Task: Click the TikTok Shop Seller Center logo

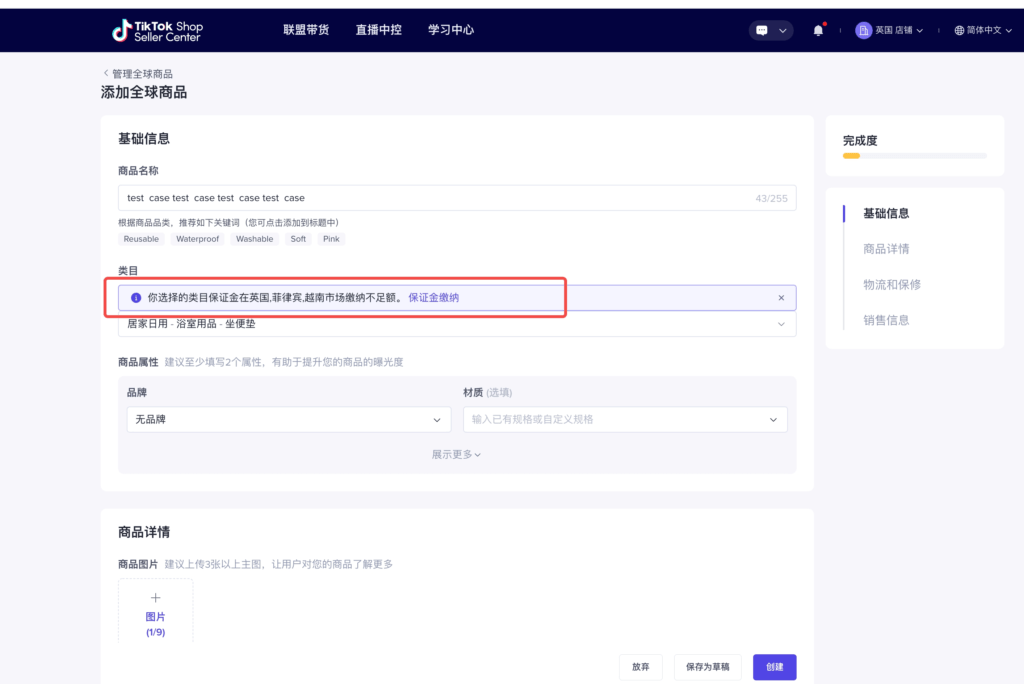Action: pos(156,29)
